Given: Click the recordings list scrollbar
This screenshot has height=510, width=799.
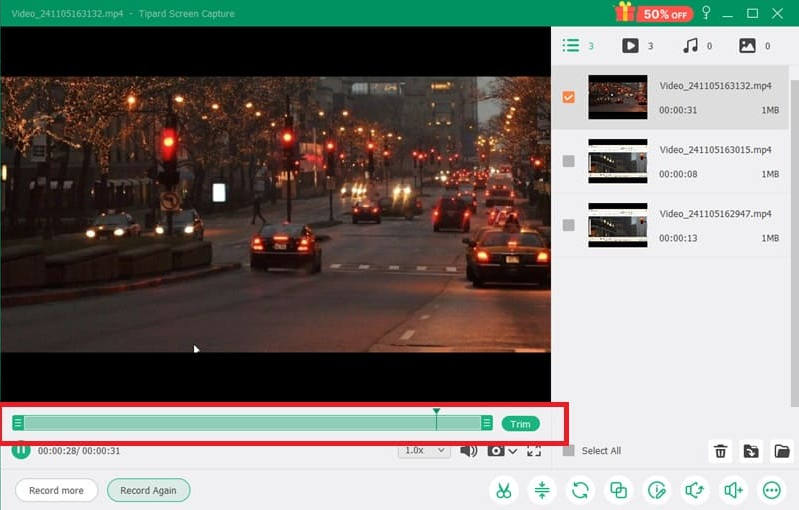Looking at the screenshot, I should pyautogui.click(x=794, y=243).
